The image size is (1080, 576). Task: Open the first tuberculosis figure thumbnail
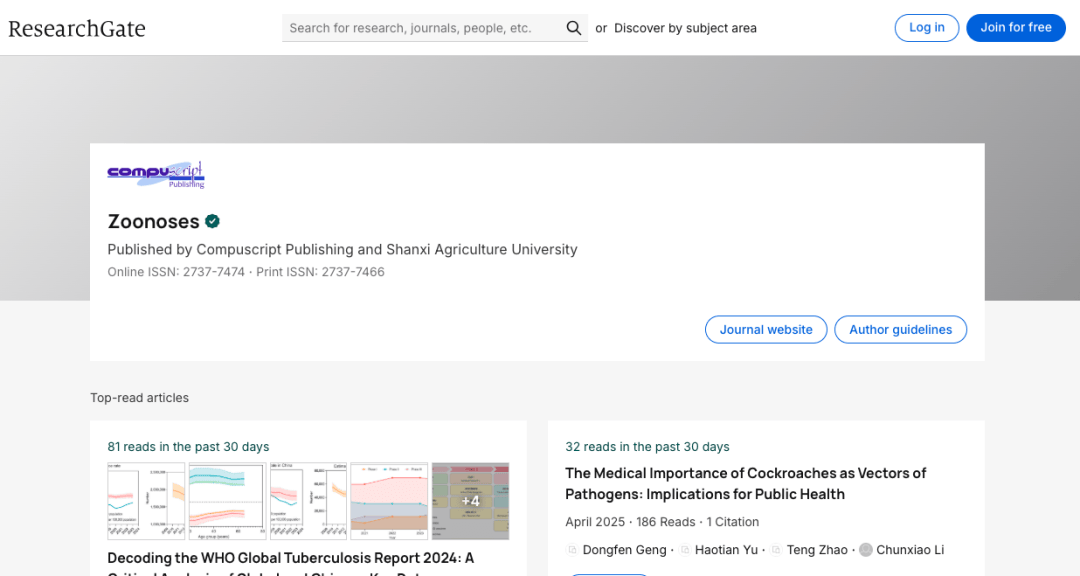click(146, 501)
